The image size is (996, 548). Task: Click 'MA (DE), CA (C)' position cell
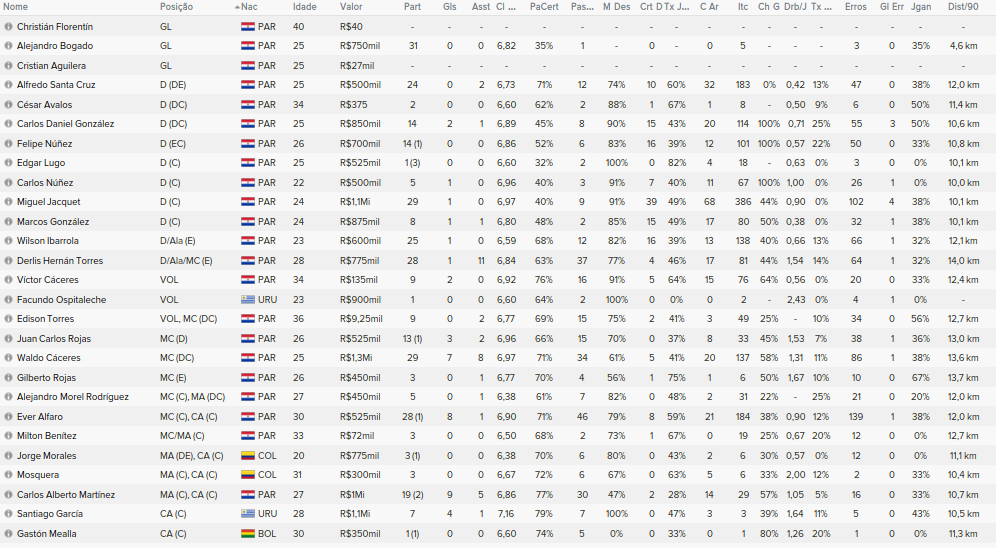point(192,455)
